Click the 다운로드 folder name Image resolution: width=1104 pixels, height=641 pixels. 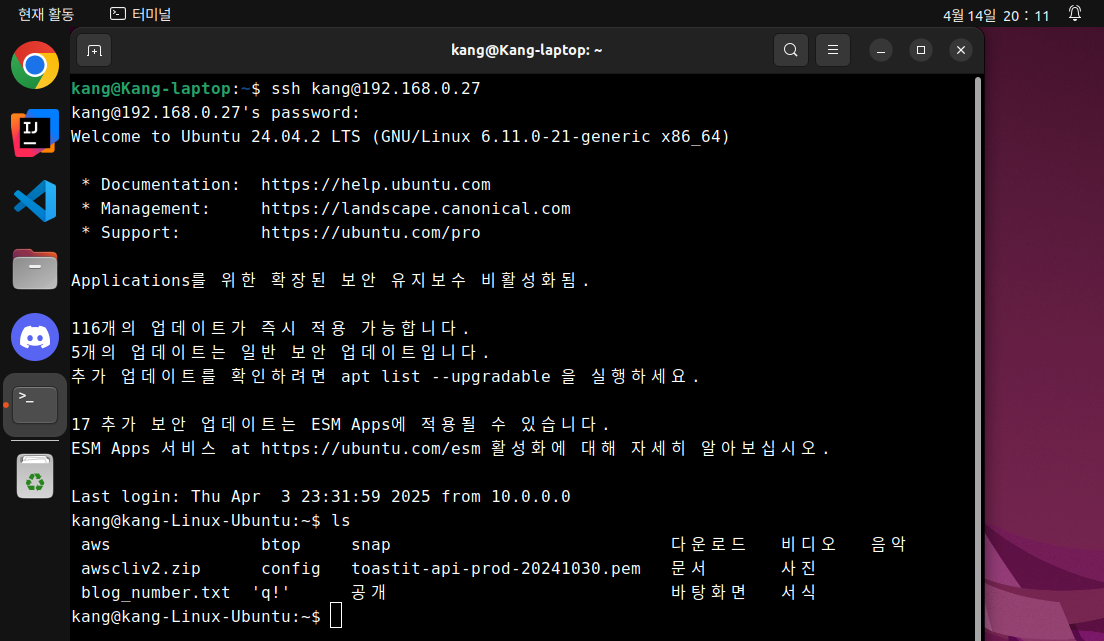[708, 544]
